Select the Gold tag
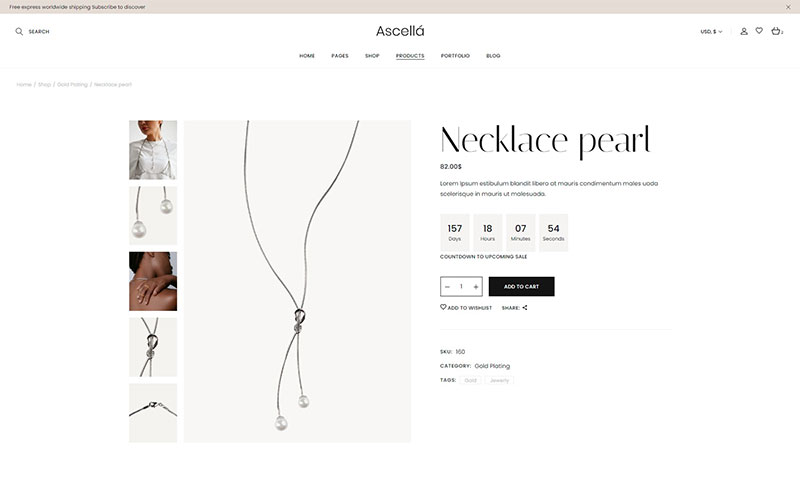This screenshot has width=800, height=480. (470, 381)
